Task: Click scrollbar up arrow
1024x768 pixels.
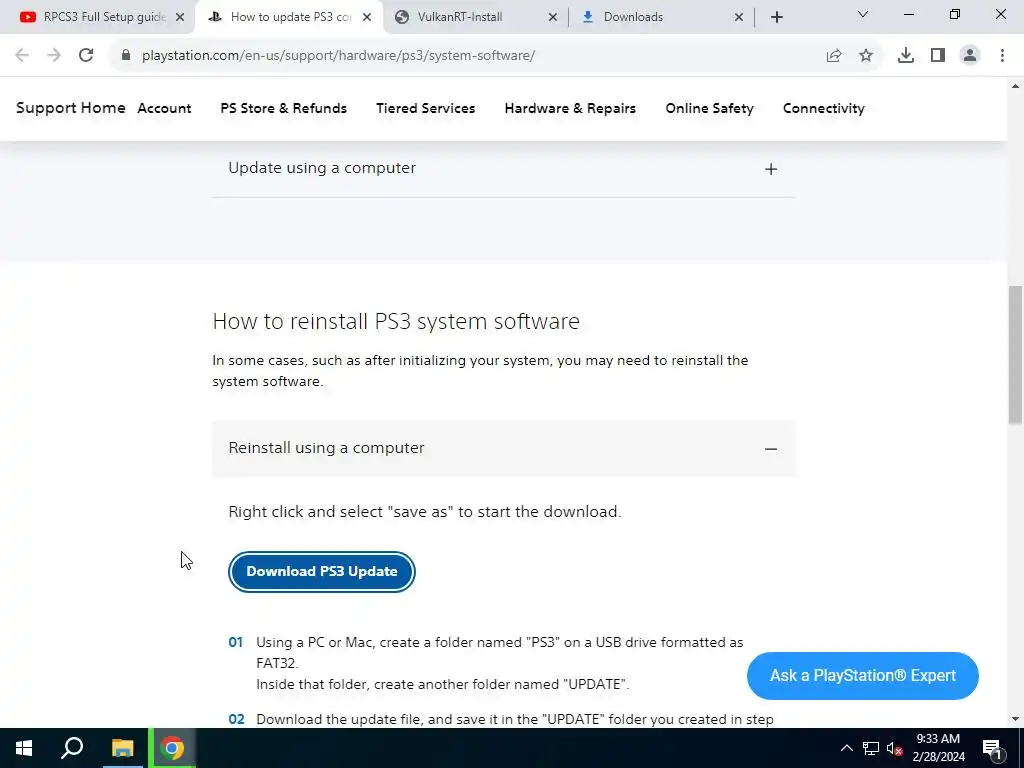Action: 1015,86
